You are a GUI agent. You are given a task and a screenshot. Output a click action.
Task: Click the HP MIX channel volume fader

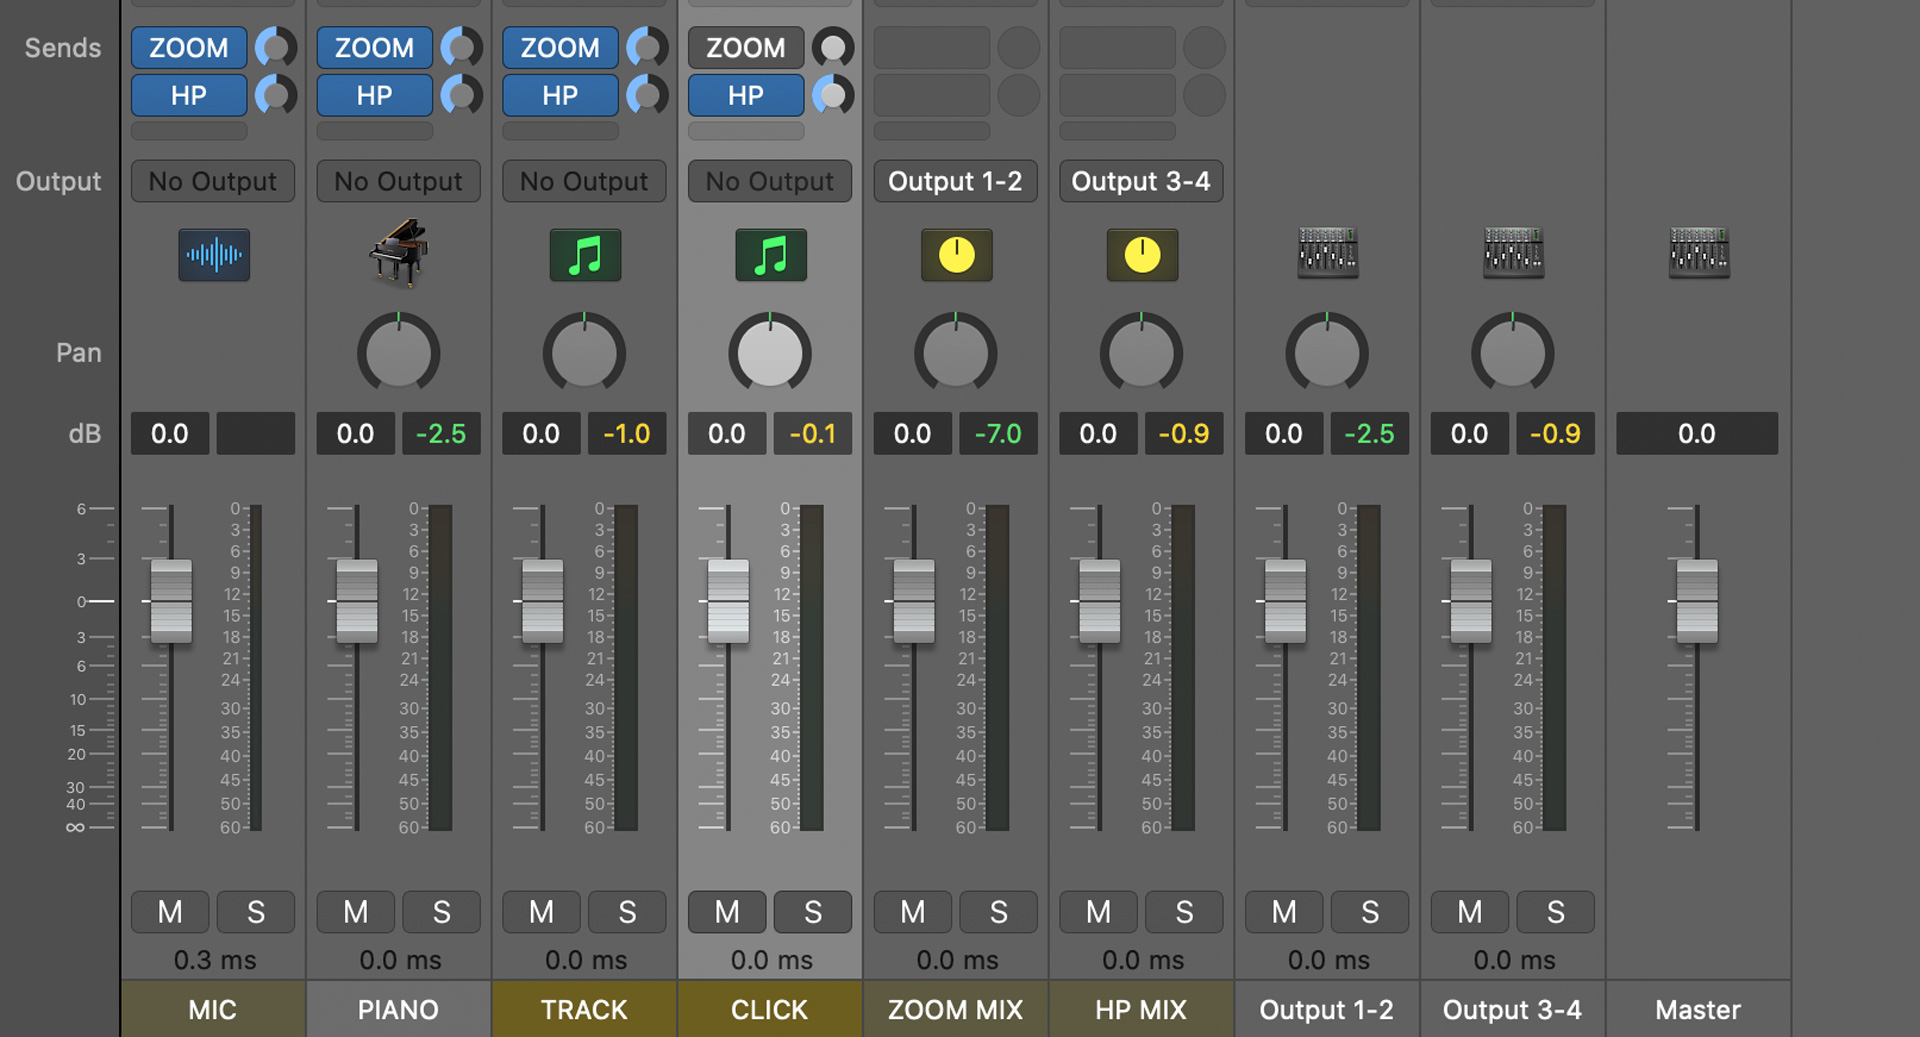(1100, 601)
